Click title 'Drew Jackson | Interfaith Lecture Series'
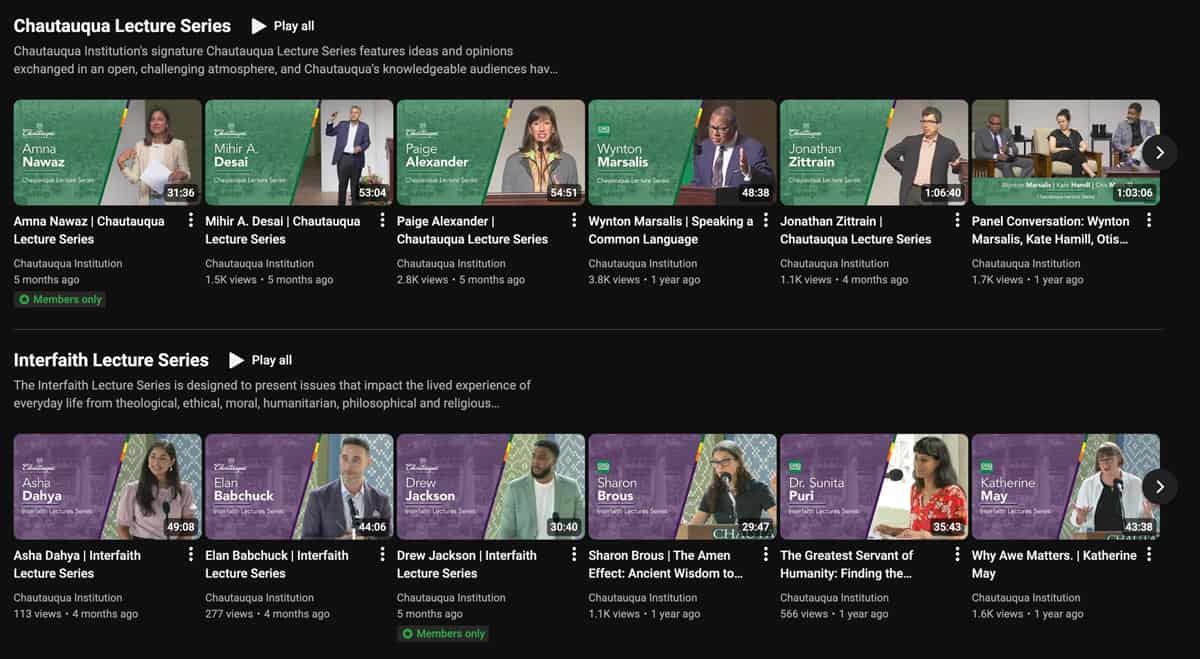1200x659 pixels. tap(467, 564)
